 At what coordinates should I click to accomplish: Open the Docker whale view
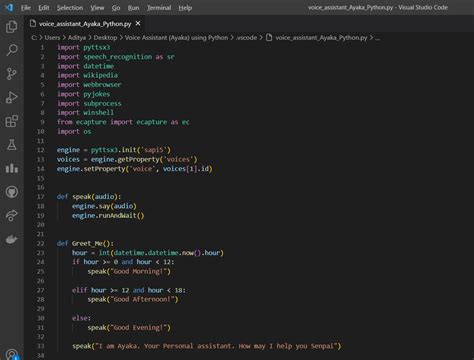(x=12, y=239)
